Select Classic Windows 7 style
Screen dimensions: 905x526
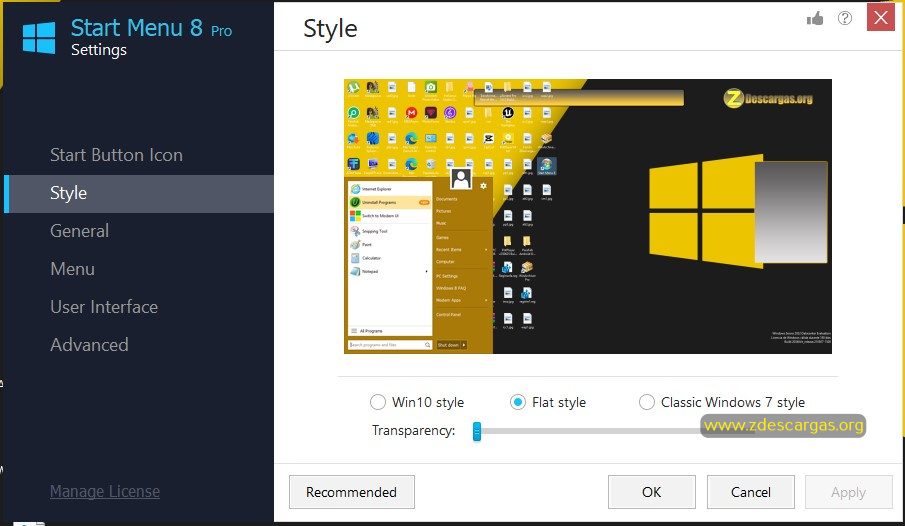click(646, 402)
